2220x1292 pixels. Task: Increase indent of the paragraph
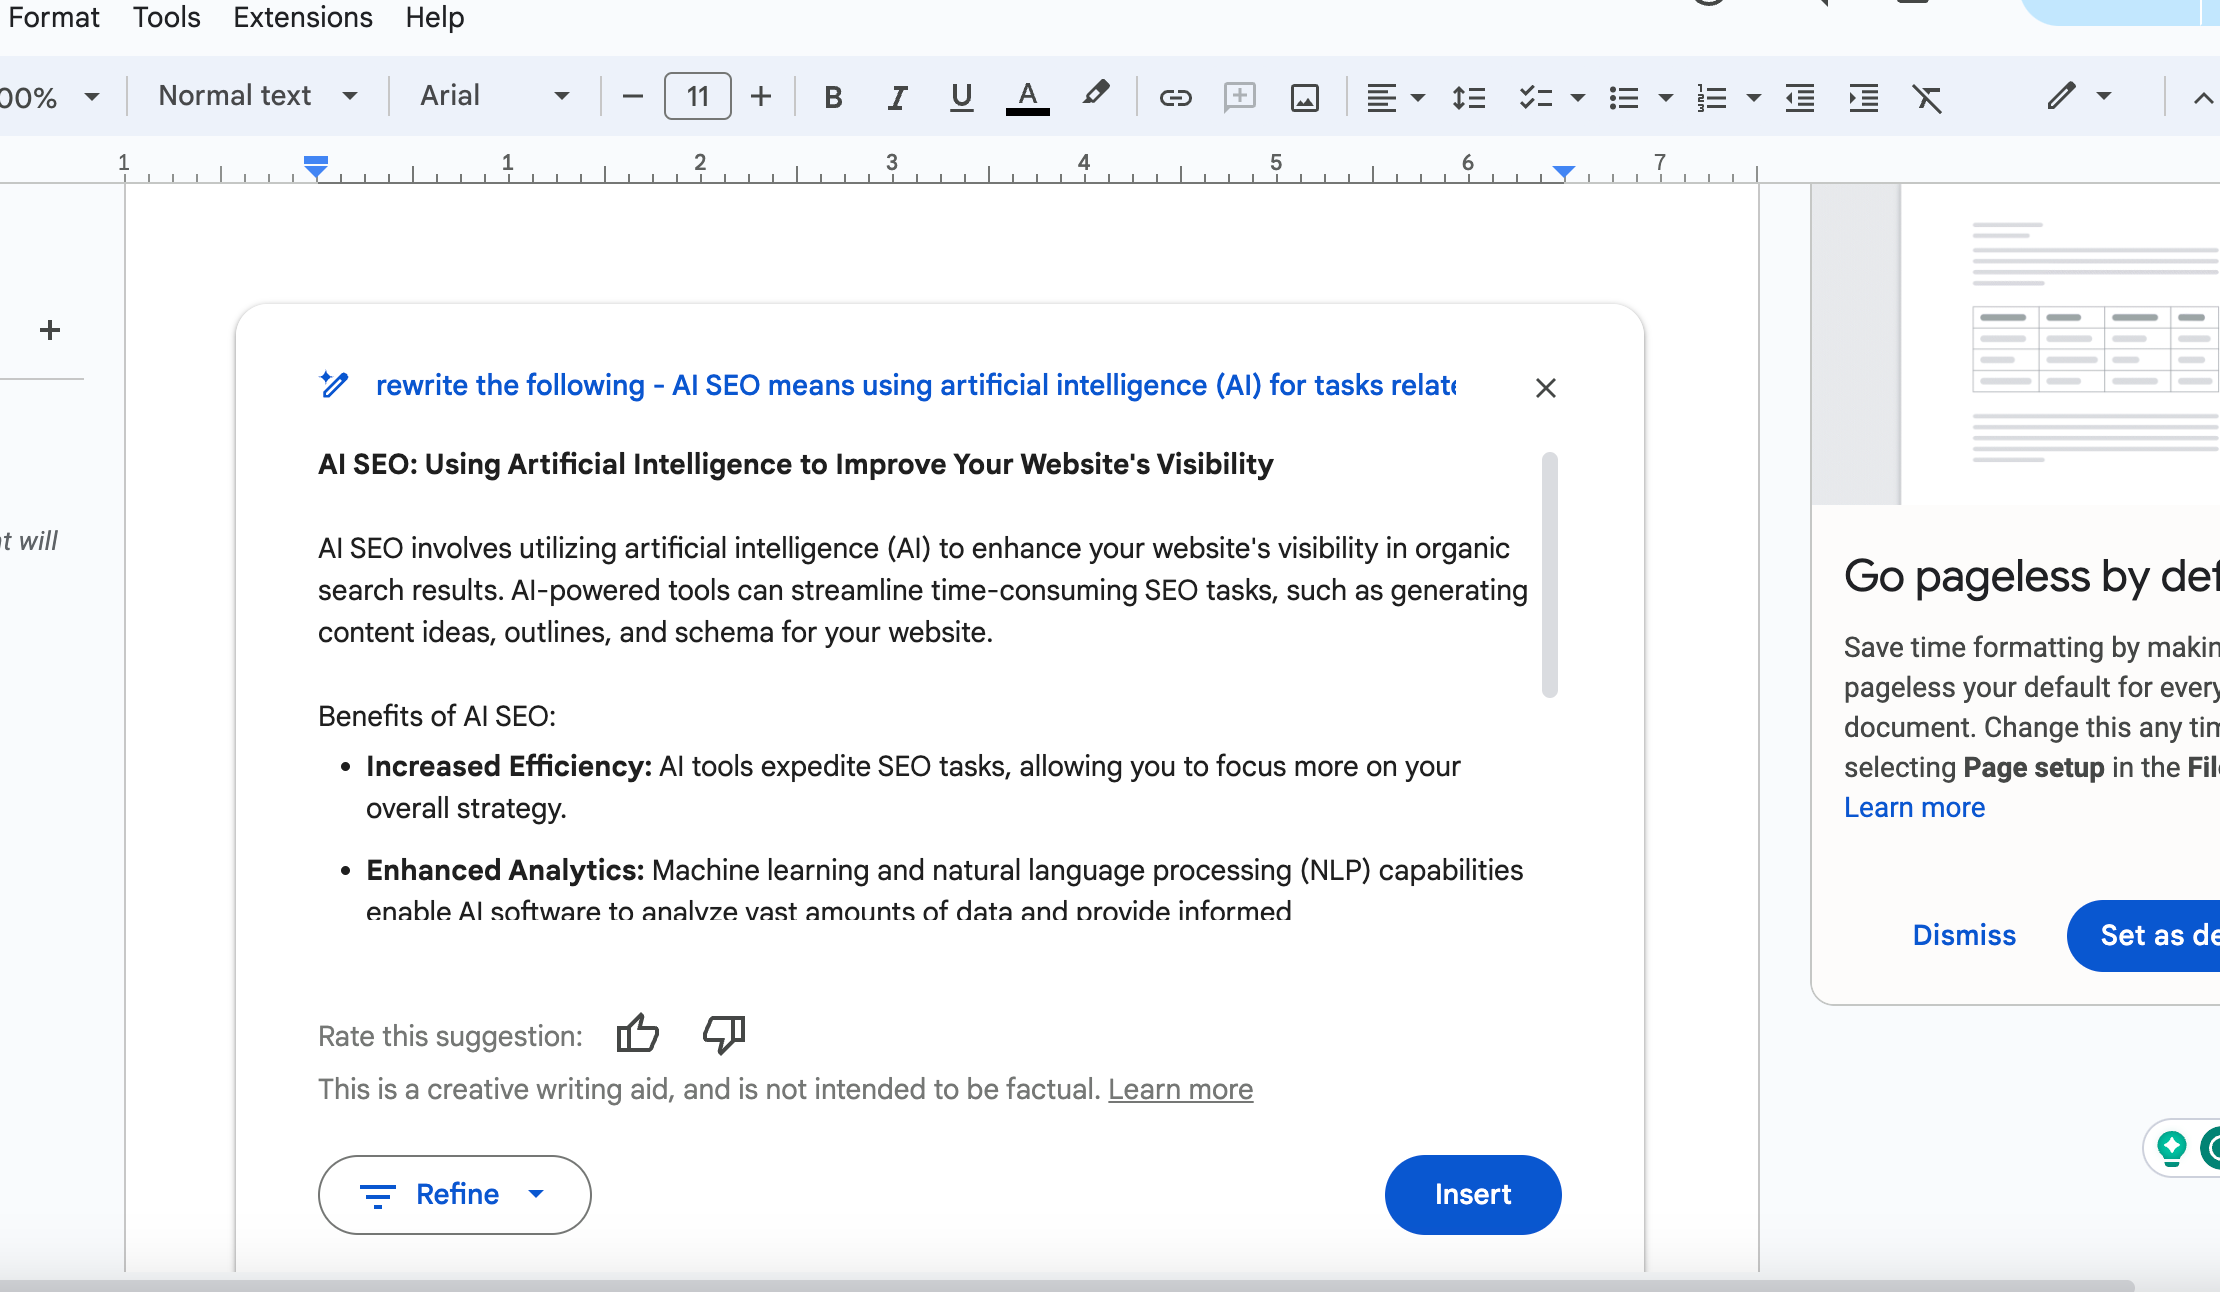[1863, 97]
